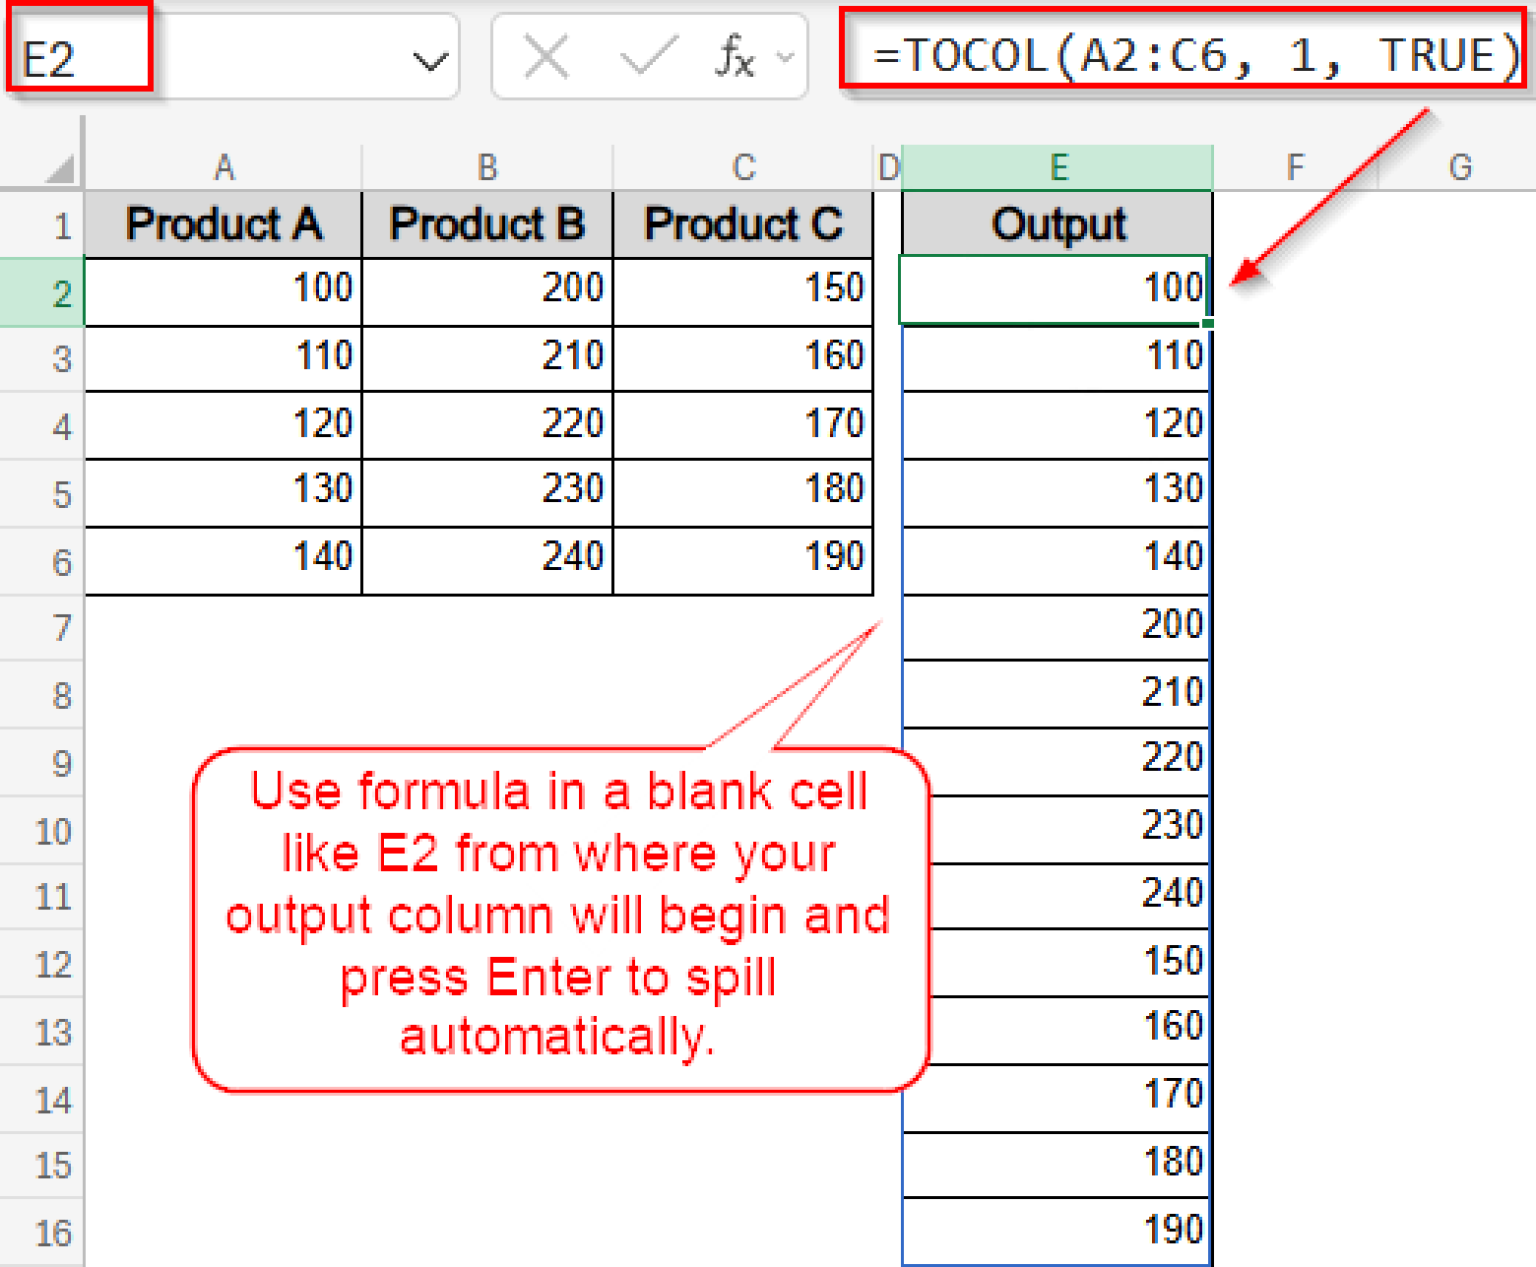Click column header A to select Product A
This screenshot has height=1267, width=1536.
click(222, 167)
